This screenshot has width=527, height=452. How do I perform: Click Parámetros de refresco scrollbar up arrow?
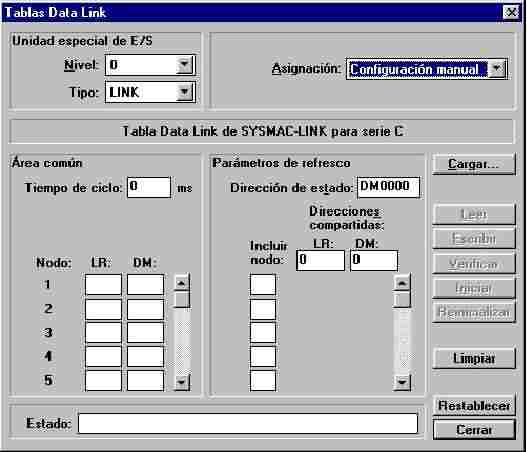pos(402,283)
